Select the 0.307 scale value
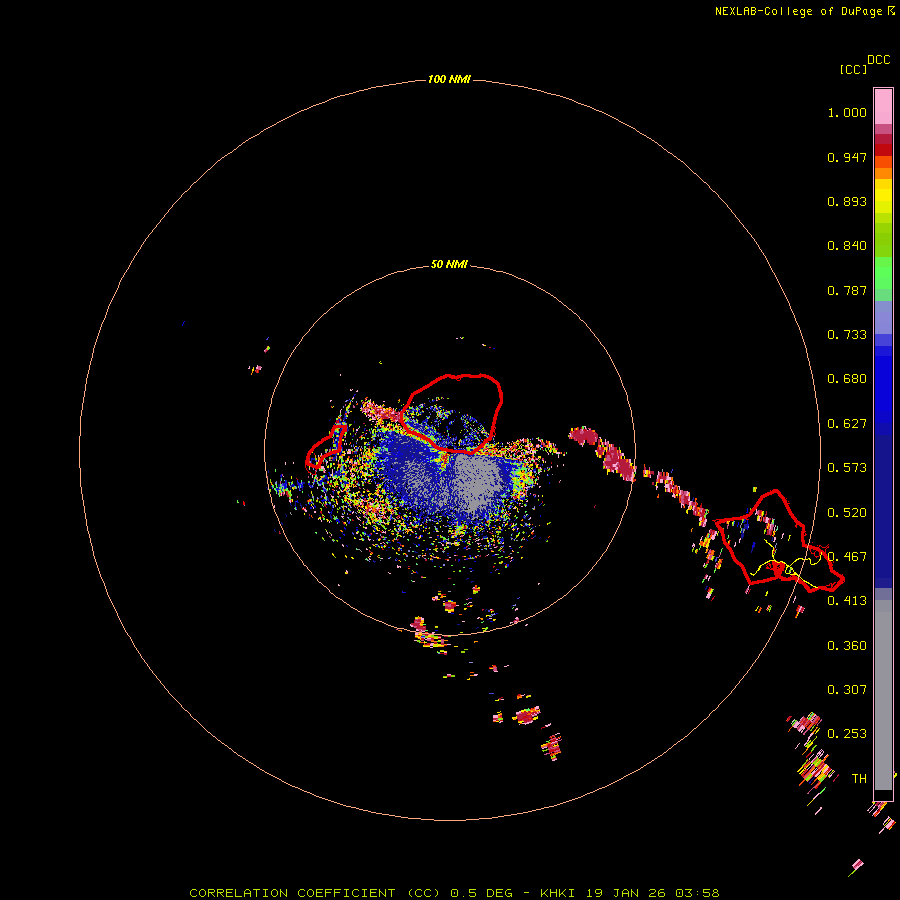 [x=847, y=690]
